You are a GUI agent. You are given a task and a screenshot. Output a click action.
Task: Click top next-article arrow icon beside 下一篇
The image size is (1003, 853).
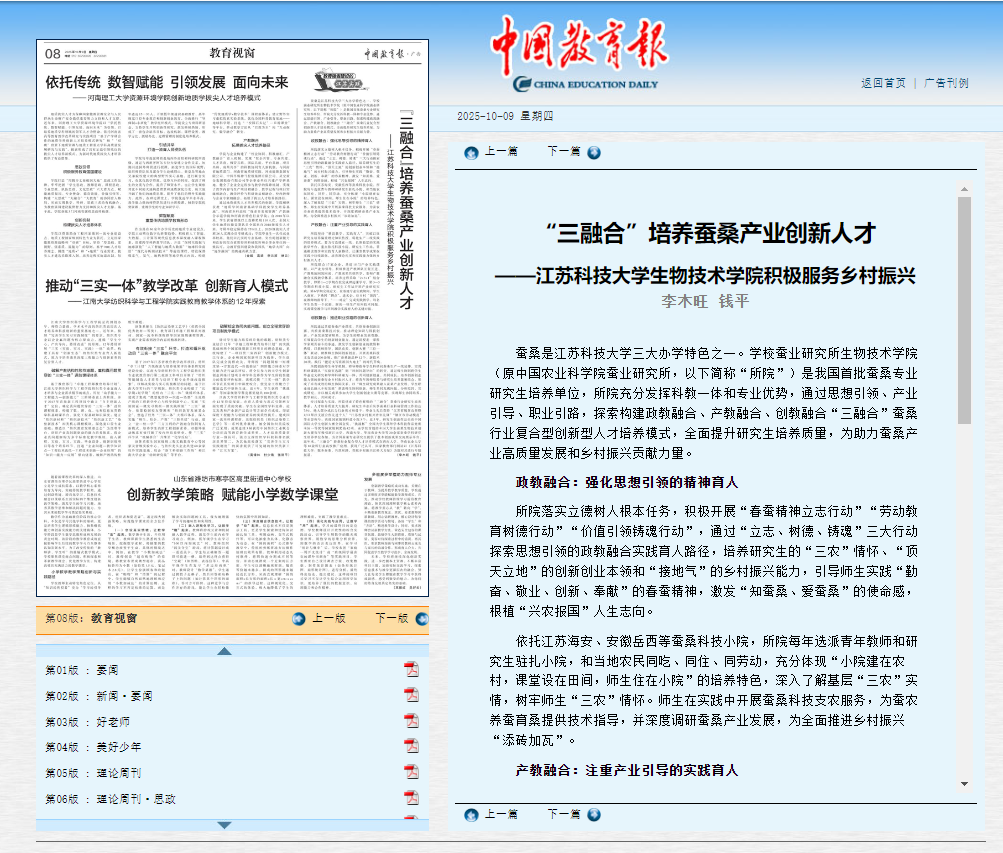point(594,152)
